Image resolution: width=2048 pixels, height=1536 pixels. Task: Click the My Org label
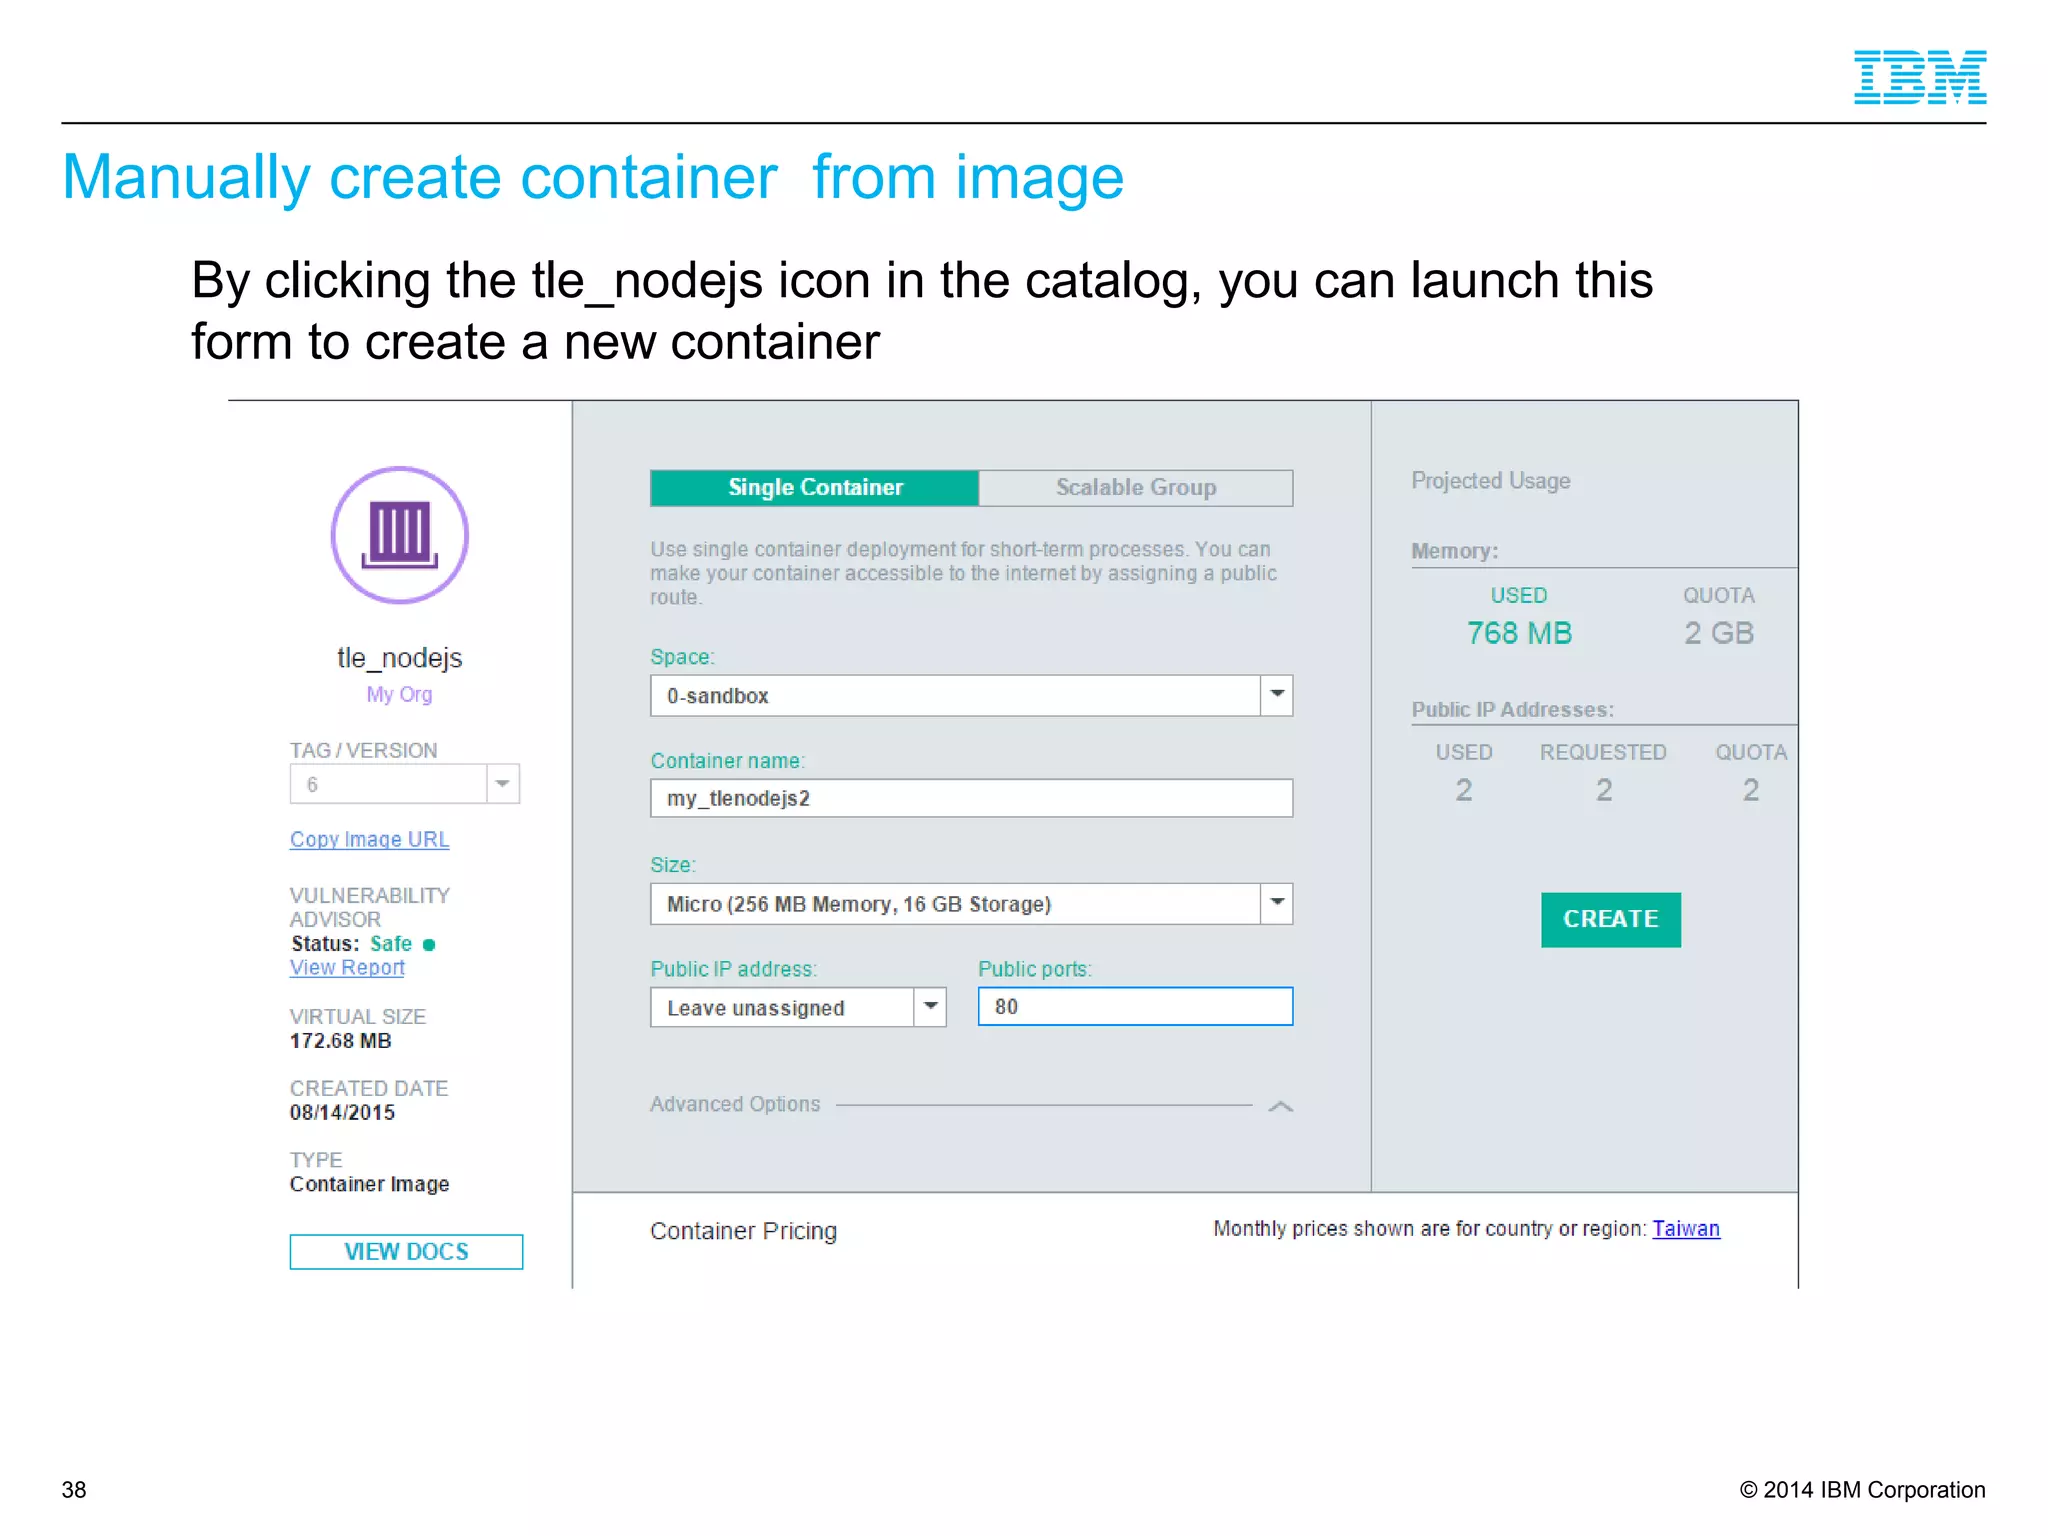(x=399, y=694)
